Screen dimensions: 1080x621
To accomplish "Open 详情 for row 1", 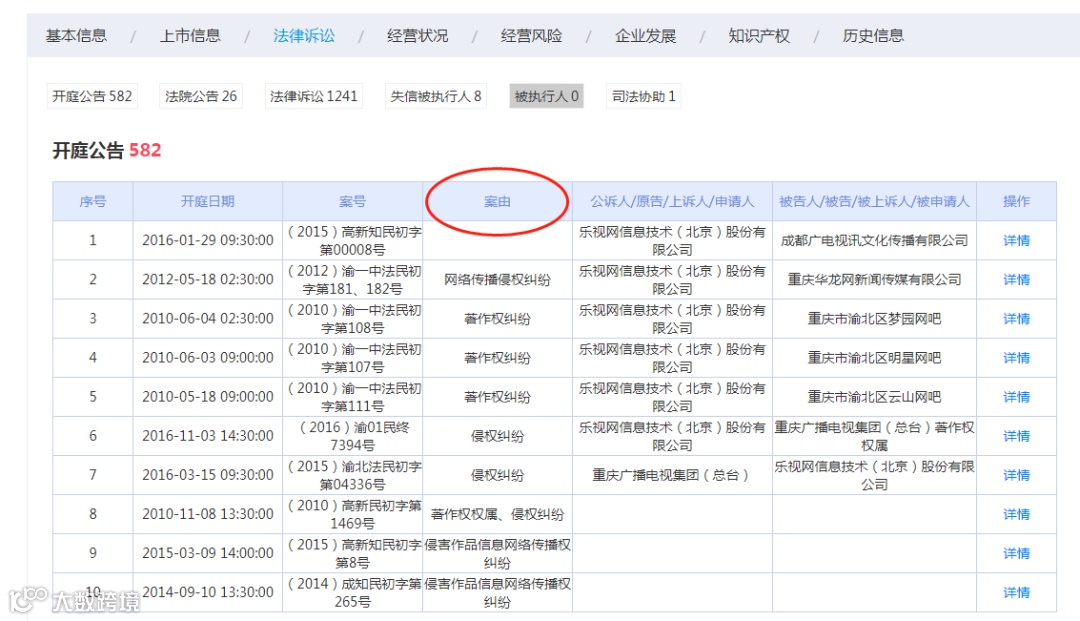I will [x=1016, y=240].
